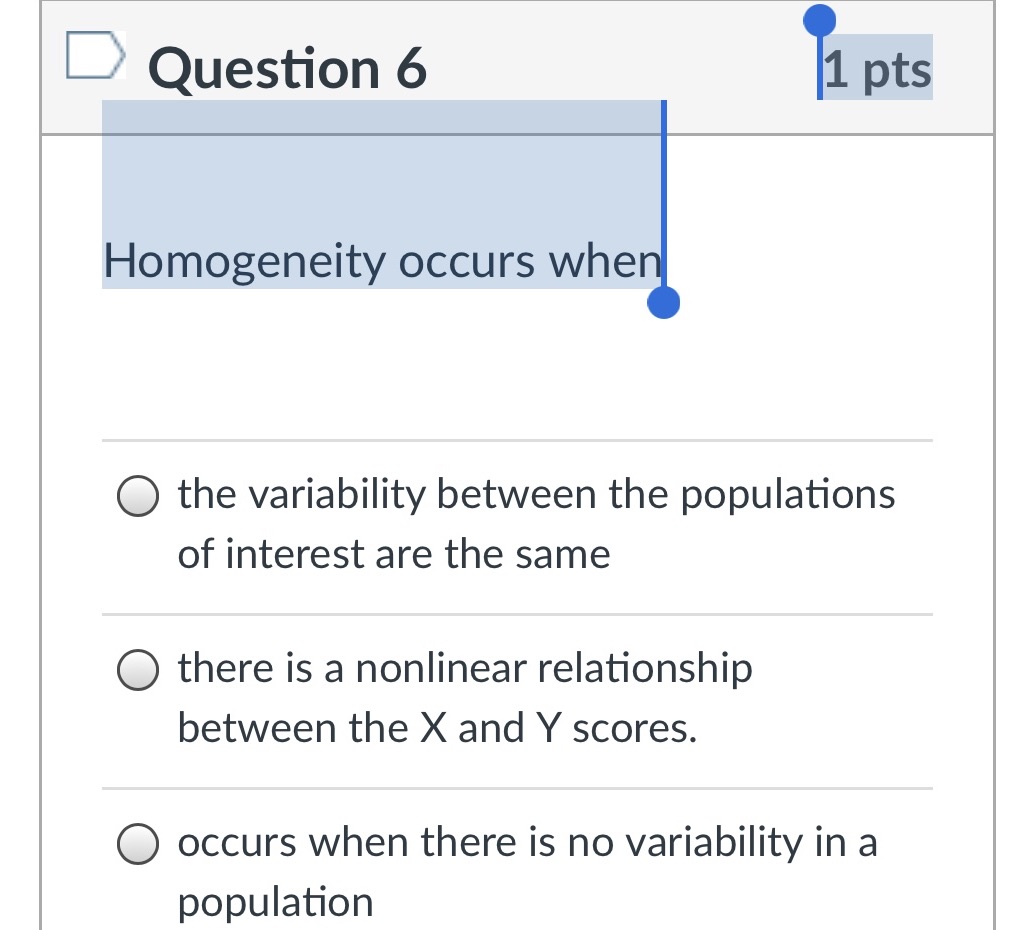This screenshot has width=1035, height=930.
Task: Click the blue dot under the question text
Action: coord(664,301)
